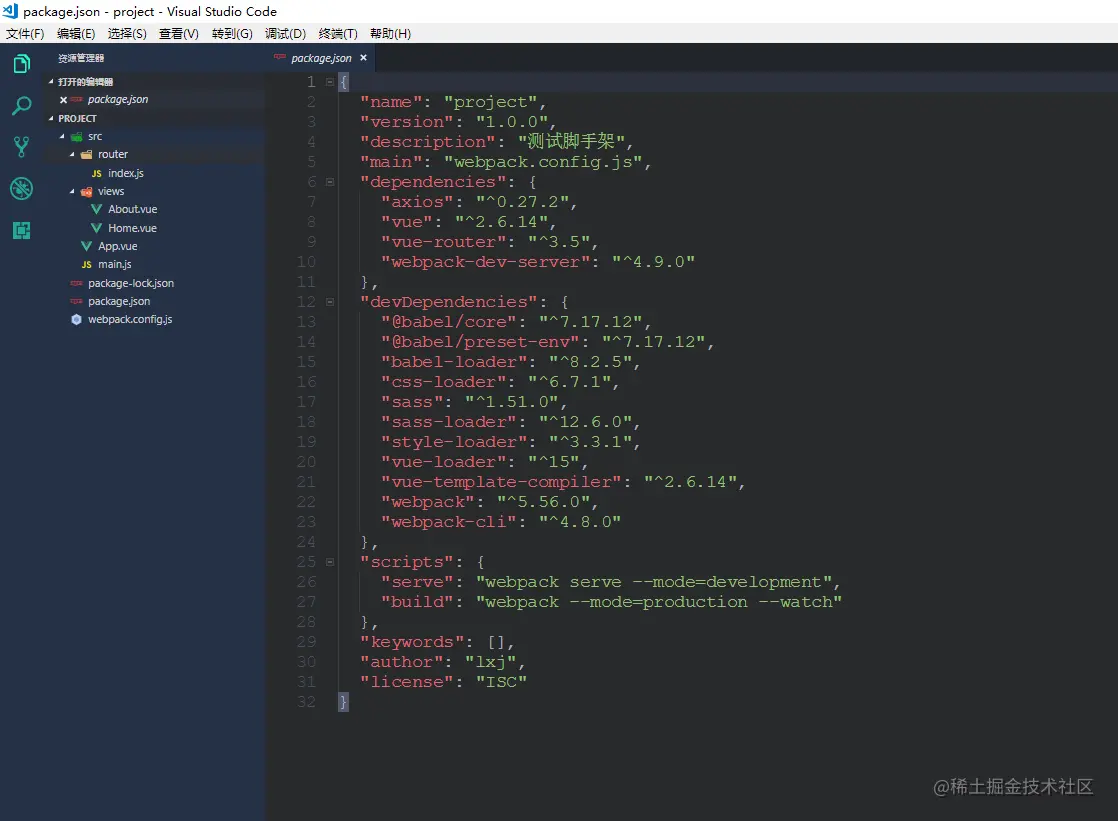Select package.json in the open editors list

[x=118, y=100]
